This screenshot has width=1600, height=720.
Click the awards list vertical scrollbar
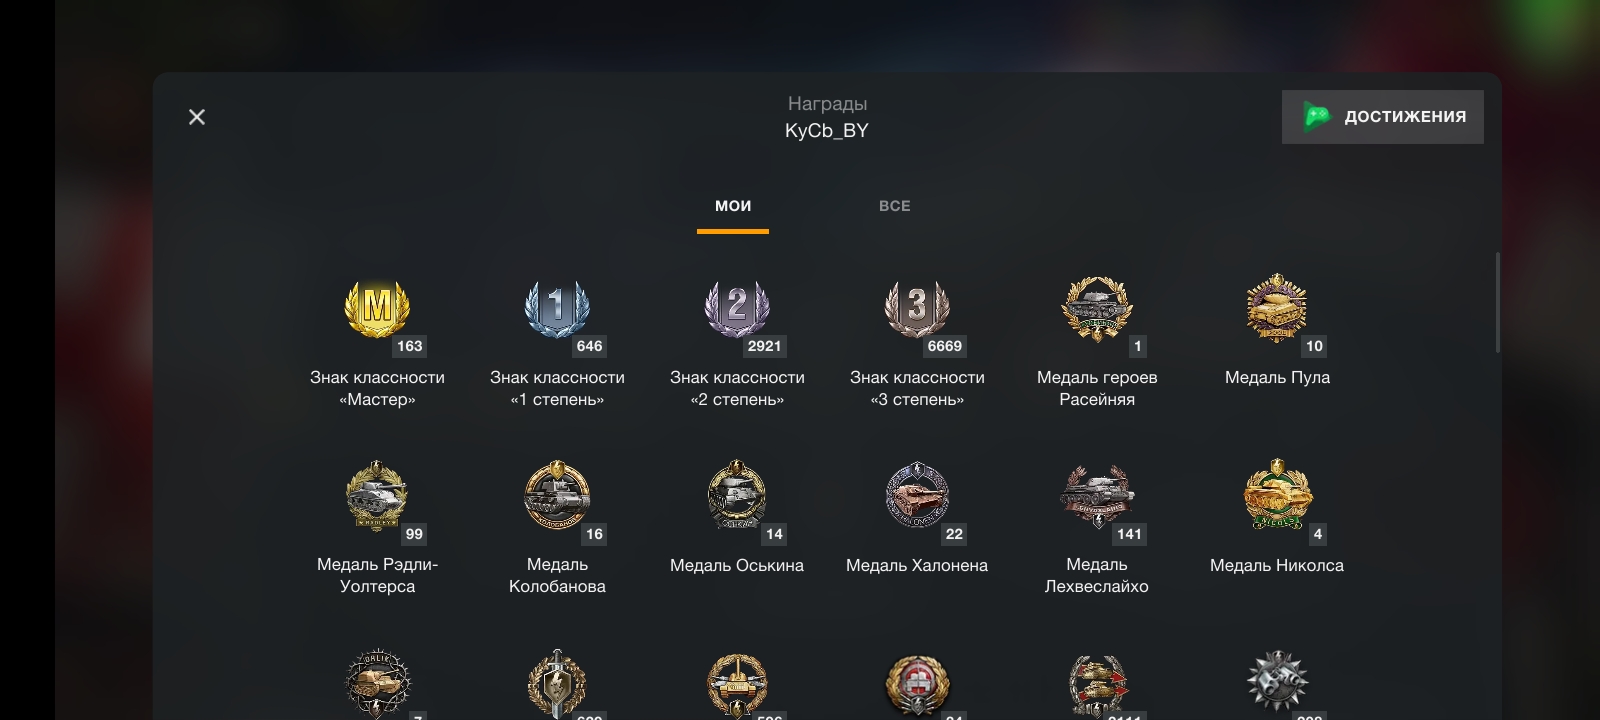coord(1497,302)
